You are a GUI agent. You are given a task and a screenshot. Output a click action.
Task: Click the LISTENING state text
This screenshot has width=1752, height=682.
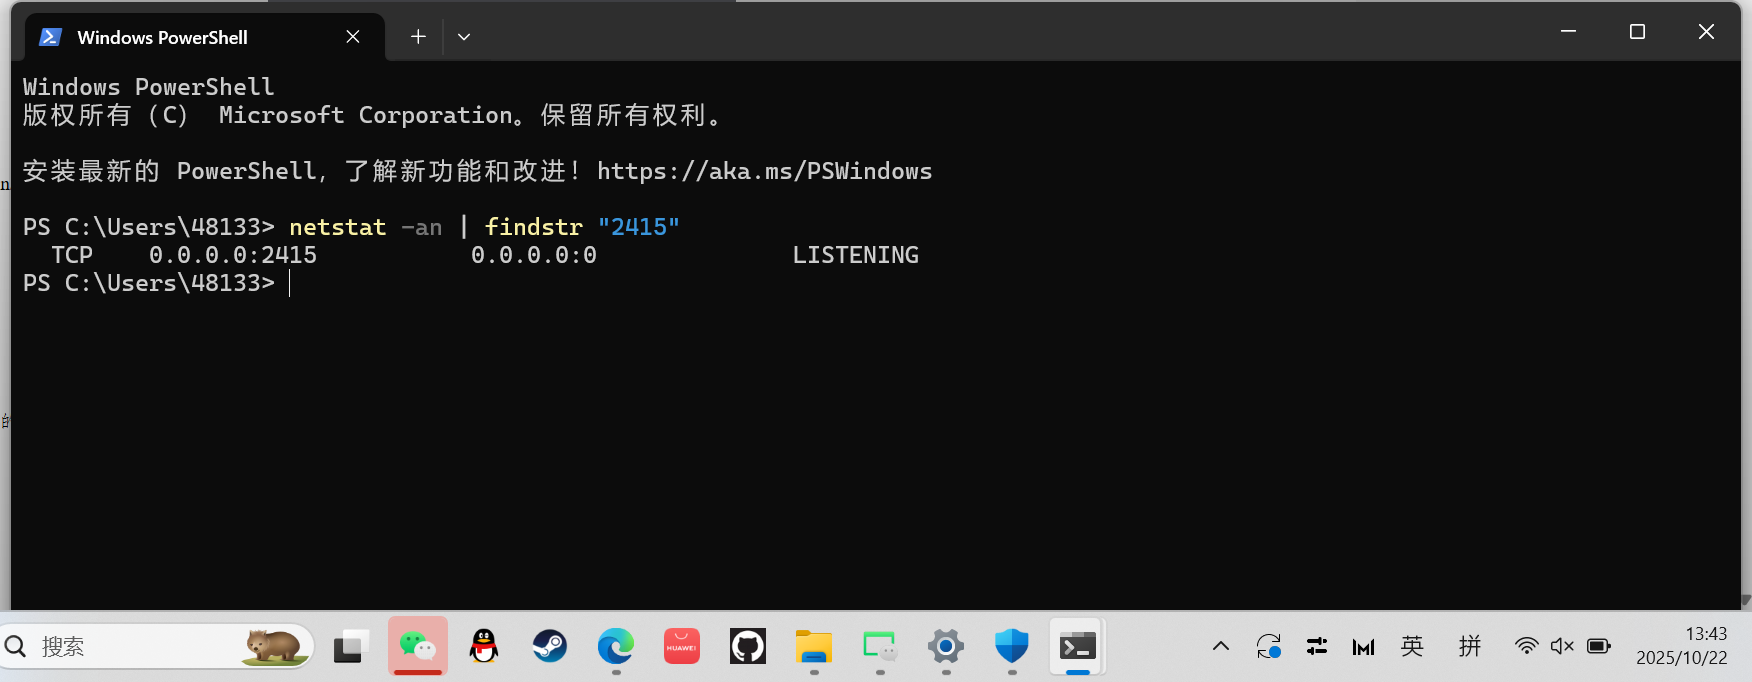(x=856, y=255)
